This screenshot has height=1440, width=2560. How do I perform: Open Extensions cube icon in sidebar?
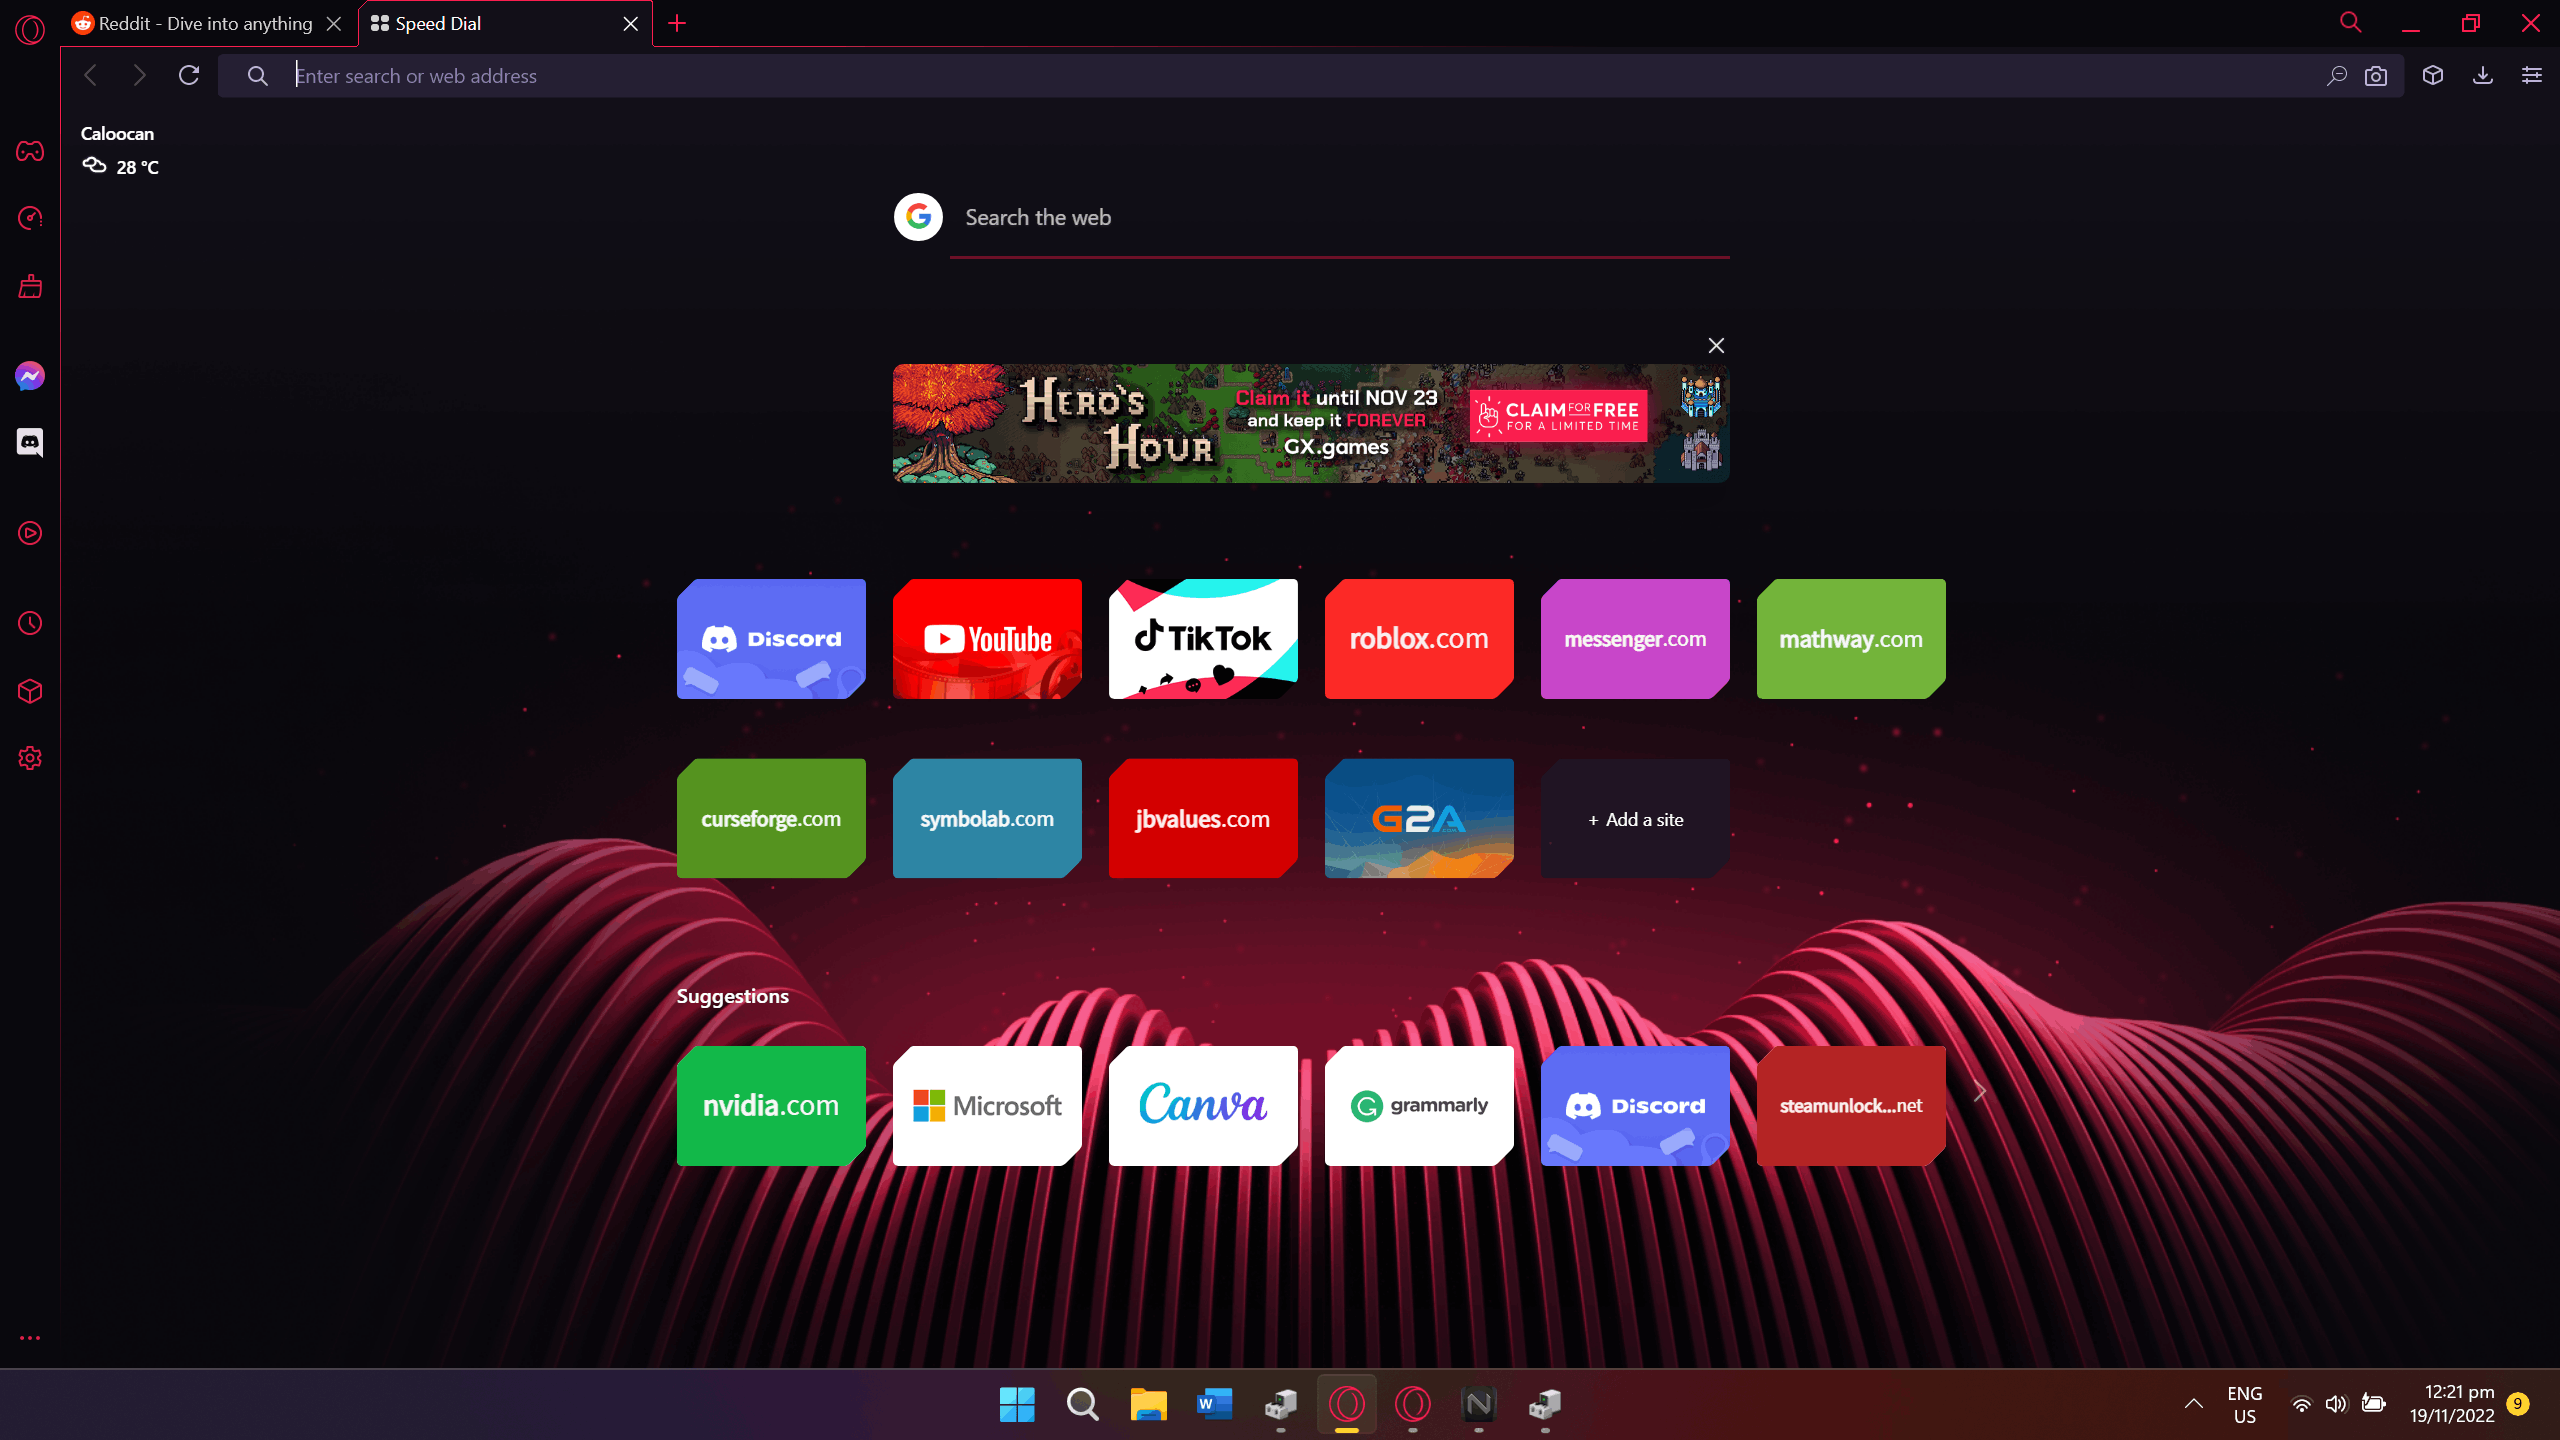30,691
